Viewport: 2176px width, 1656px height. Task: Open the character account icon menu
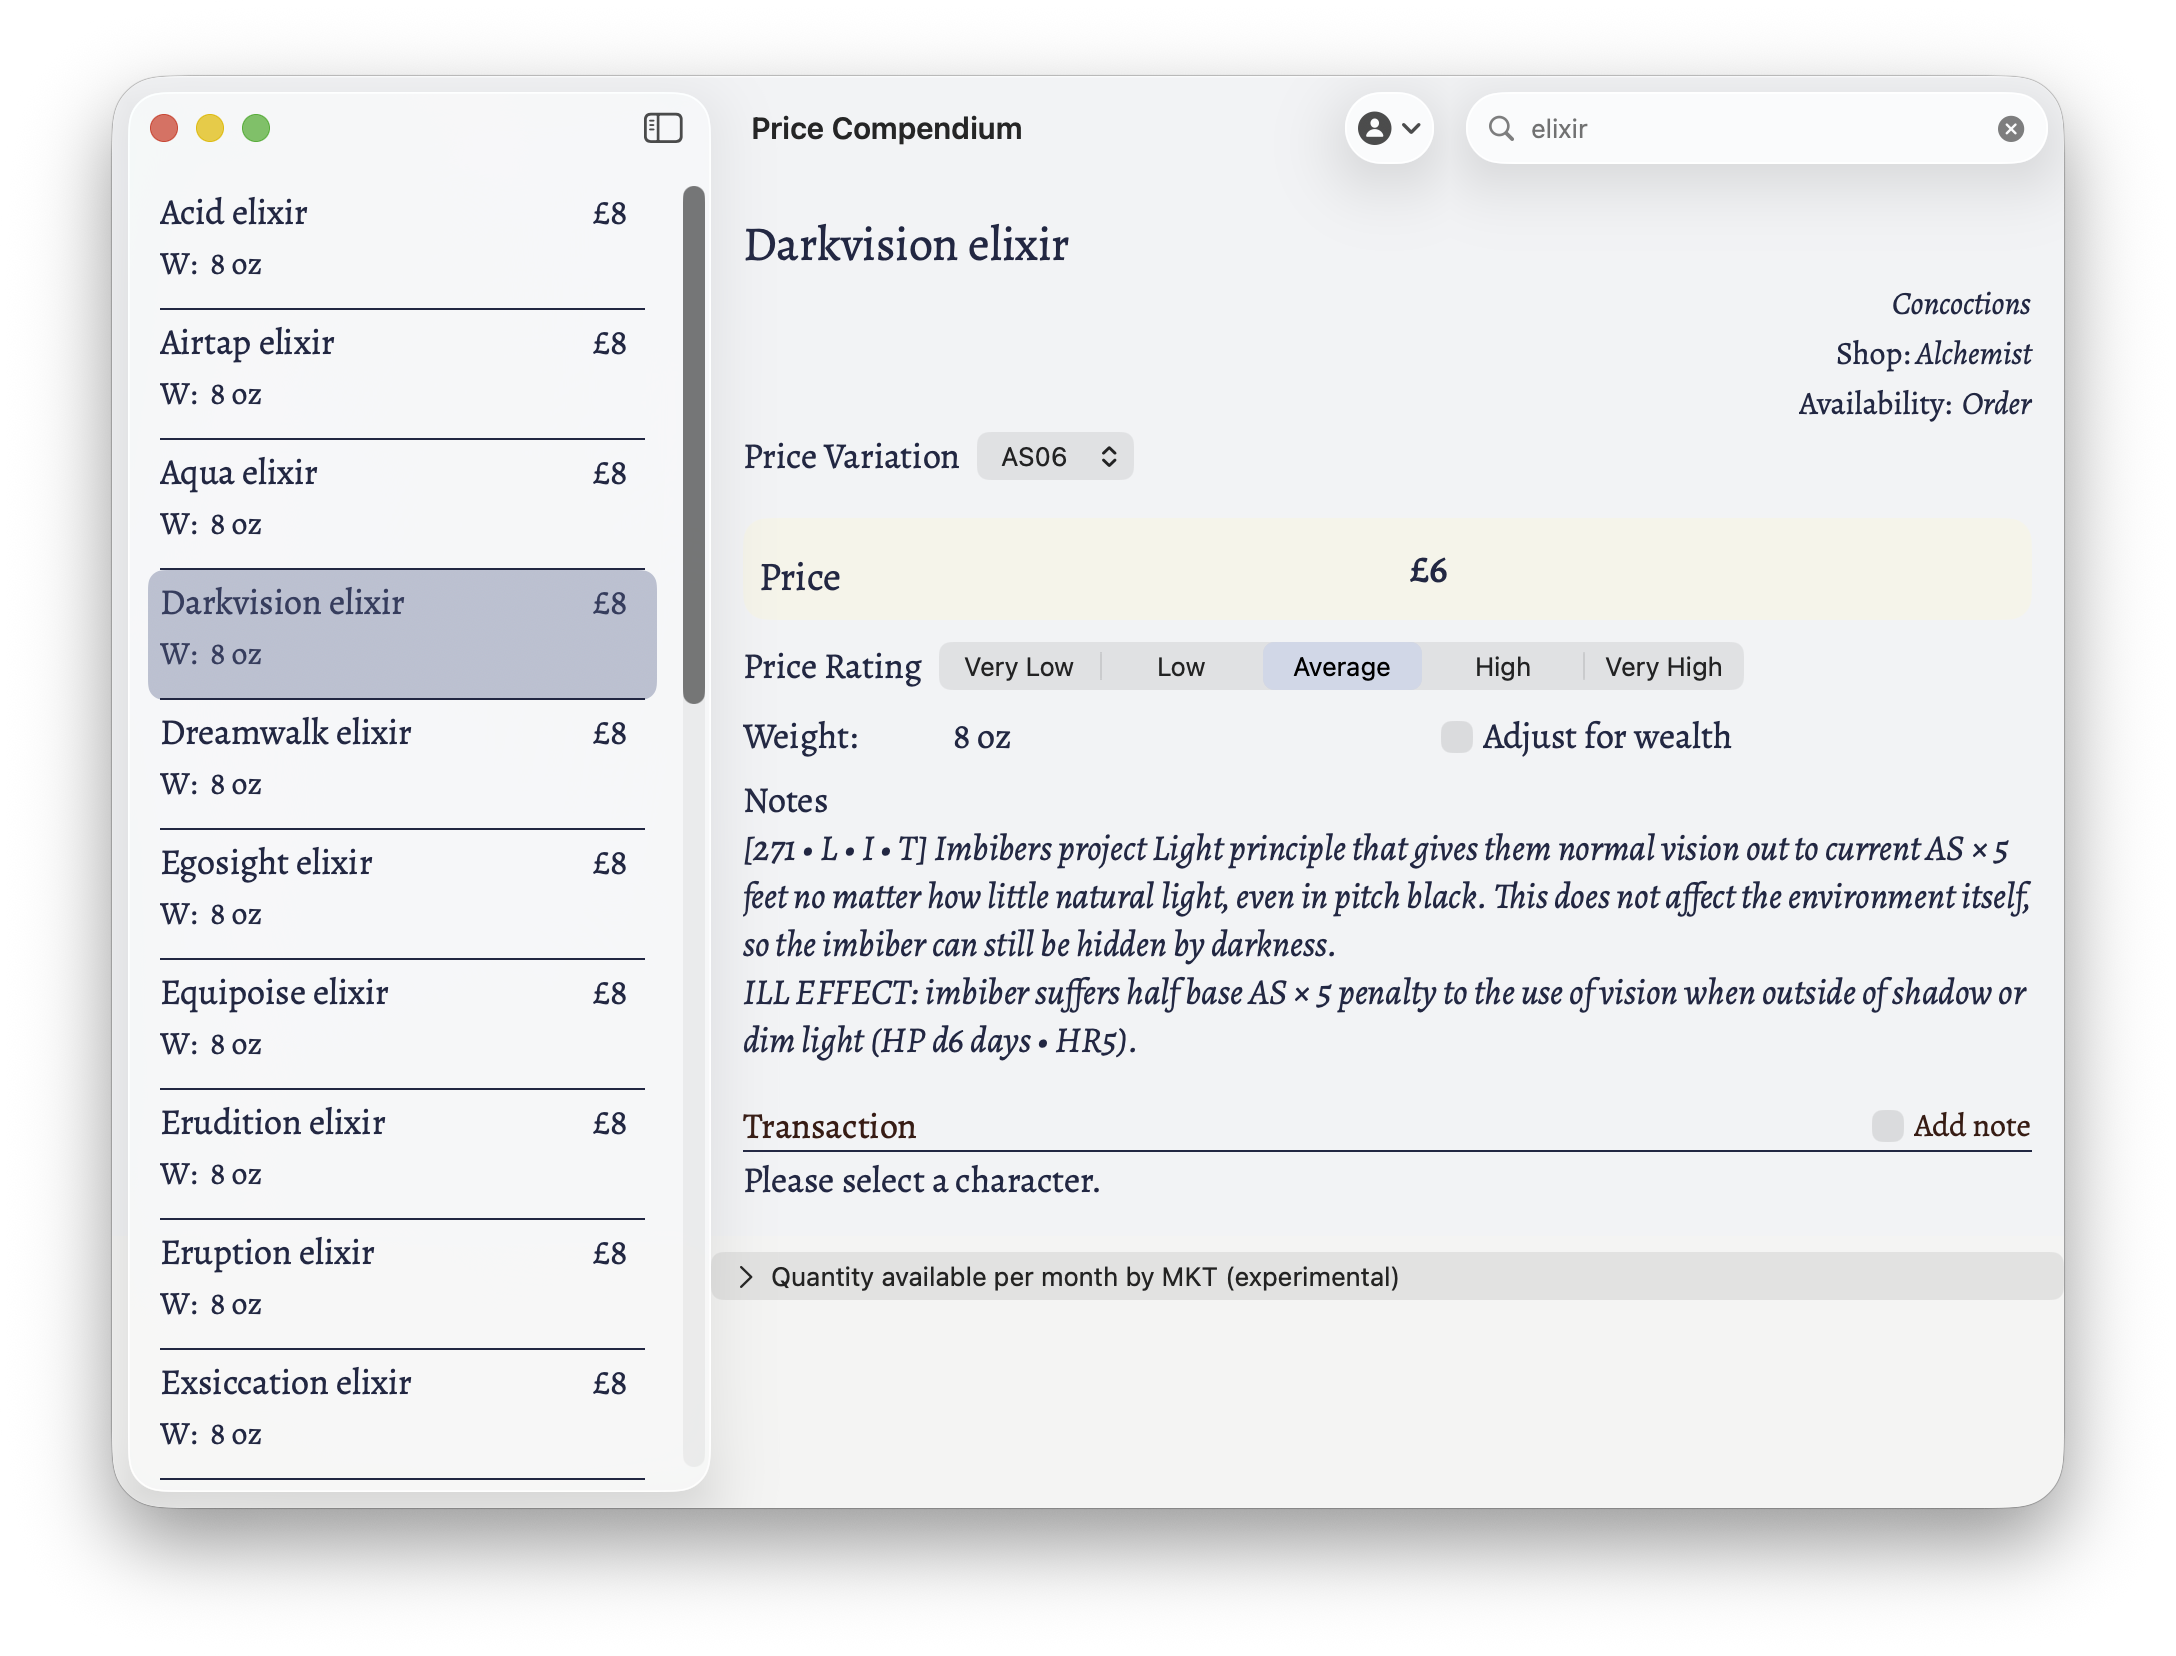(x=1388, y=128)
